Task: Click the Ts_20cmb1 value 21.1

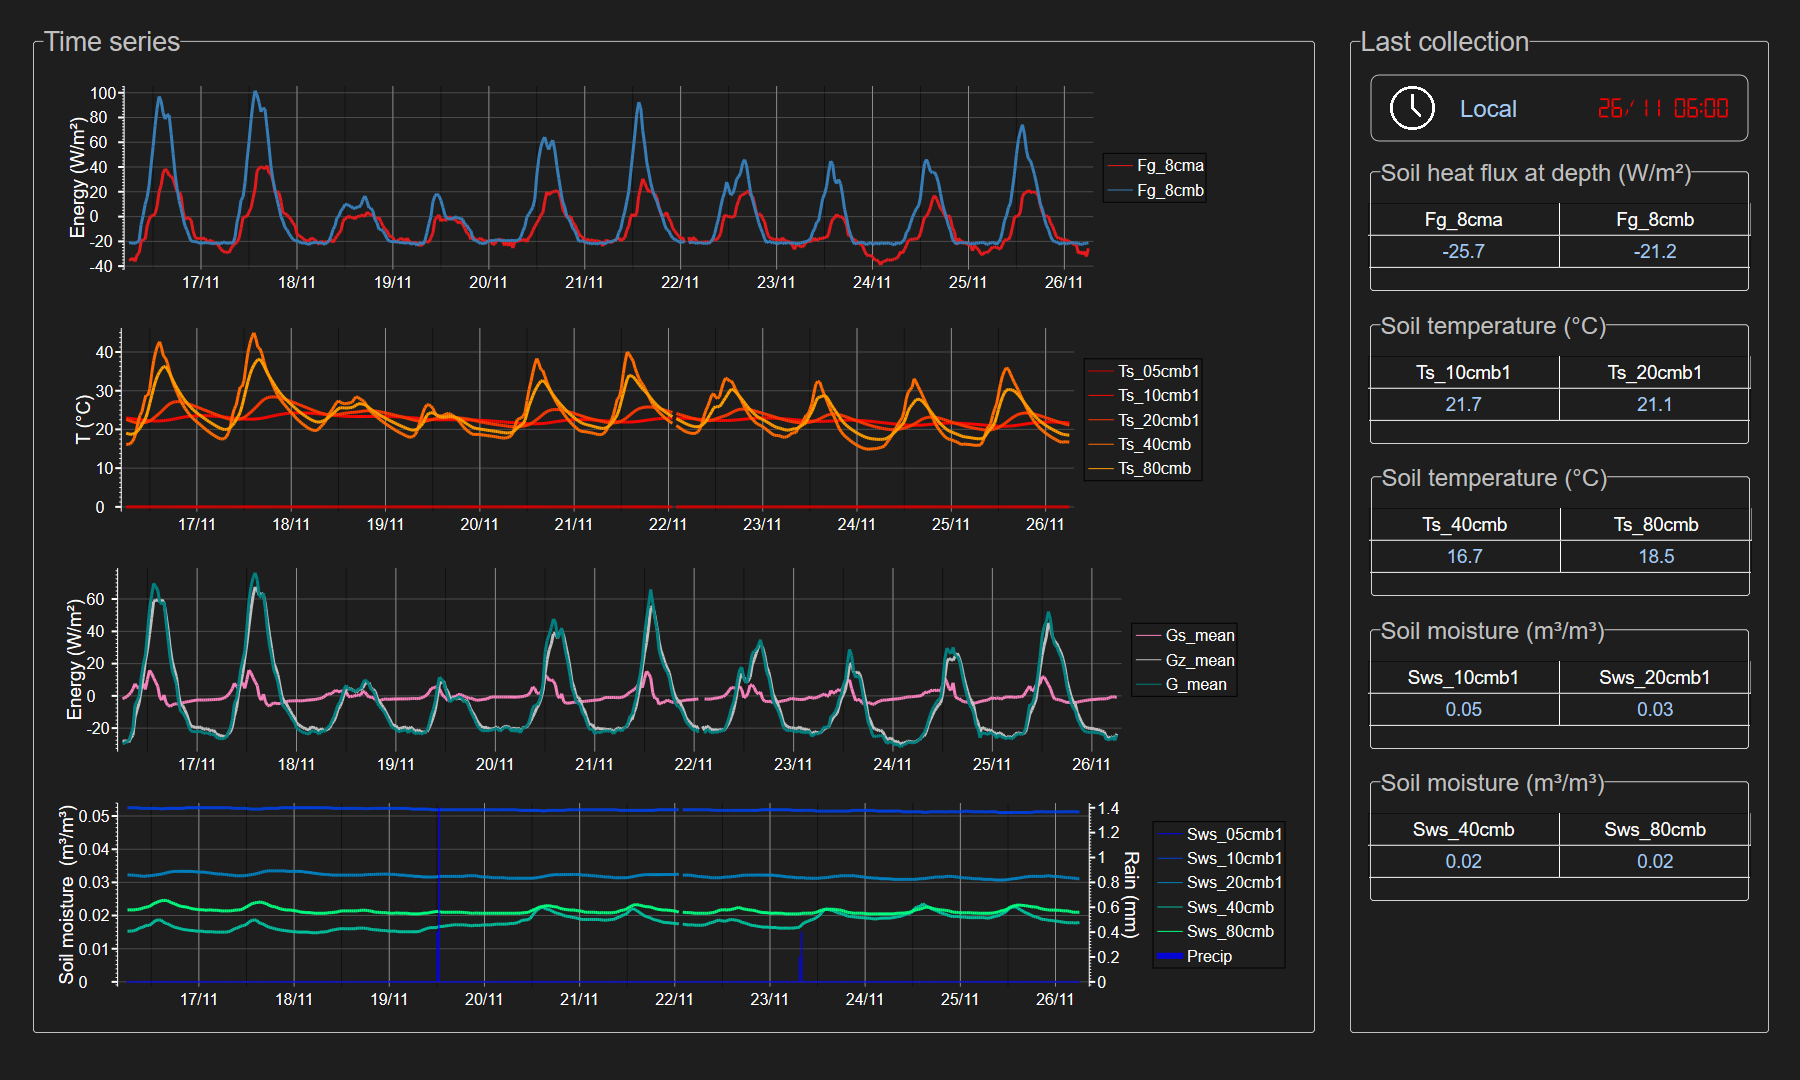Action: pos(1654,405)
